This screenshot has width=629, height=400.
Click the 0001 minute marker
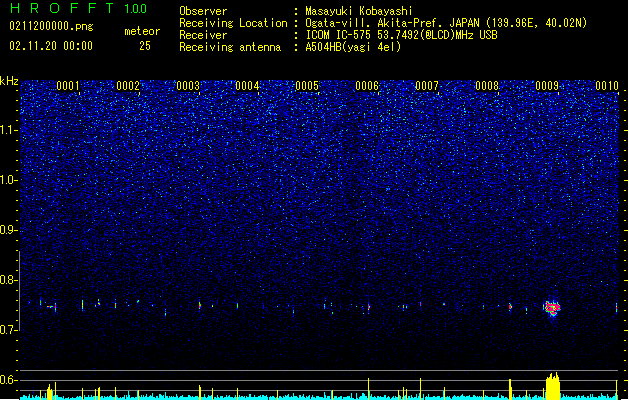(x=68, y=86)
